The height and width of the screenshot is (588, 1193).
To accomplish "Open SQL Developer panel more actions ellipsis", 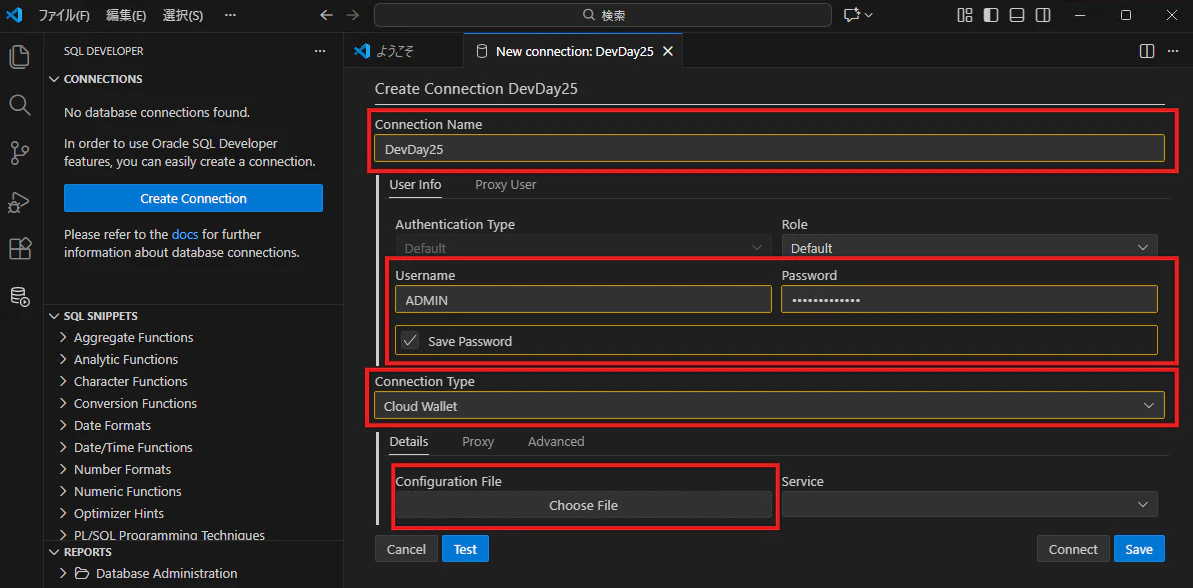I will tap(320, 51).
